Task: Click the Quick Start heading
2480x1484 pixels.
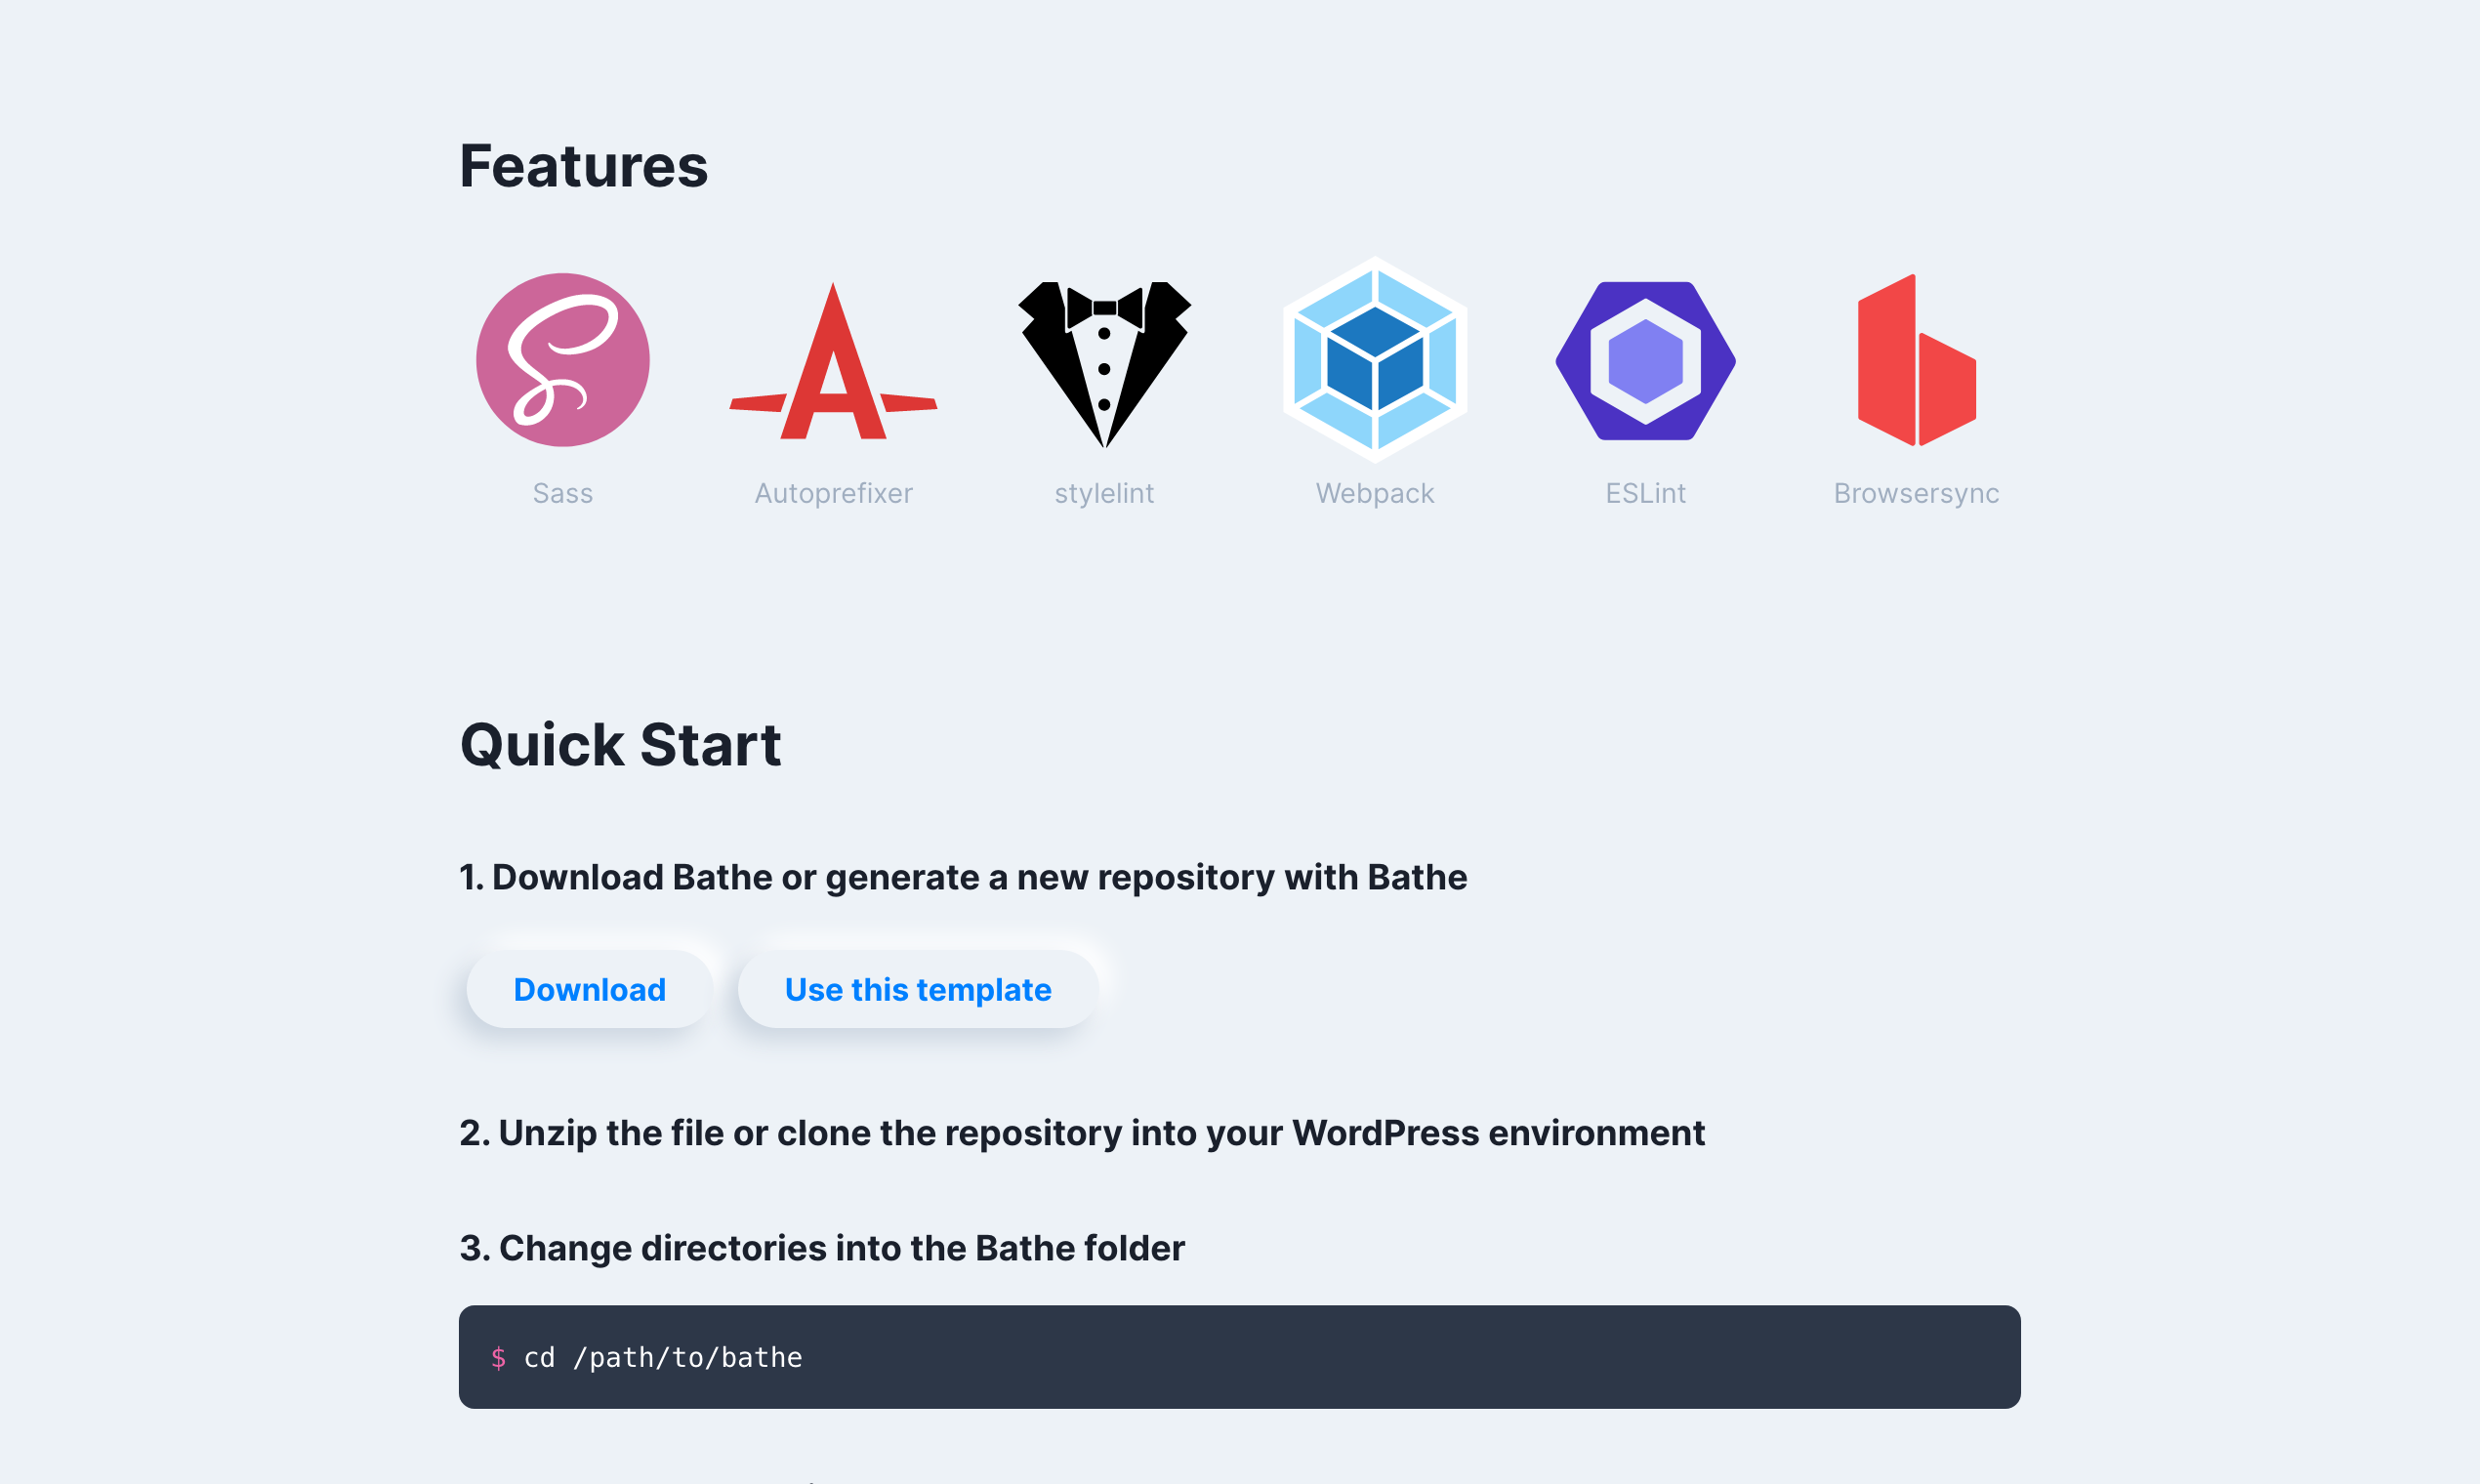Action: [620, 745]
